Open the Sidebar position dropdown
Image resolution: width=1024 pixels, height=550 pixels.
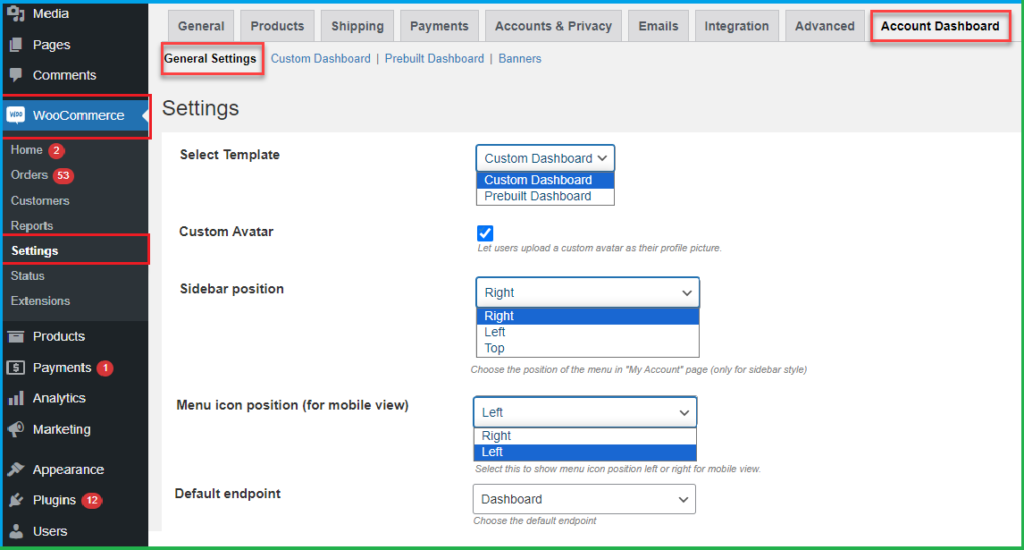coord(588,293)
